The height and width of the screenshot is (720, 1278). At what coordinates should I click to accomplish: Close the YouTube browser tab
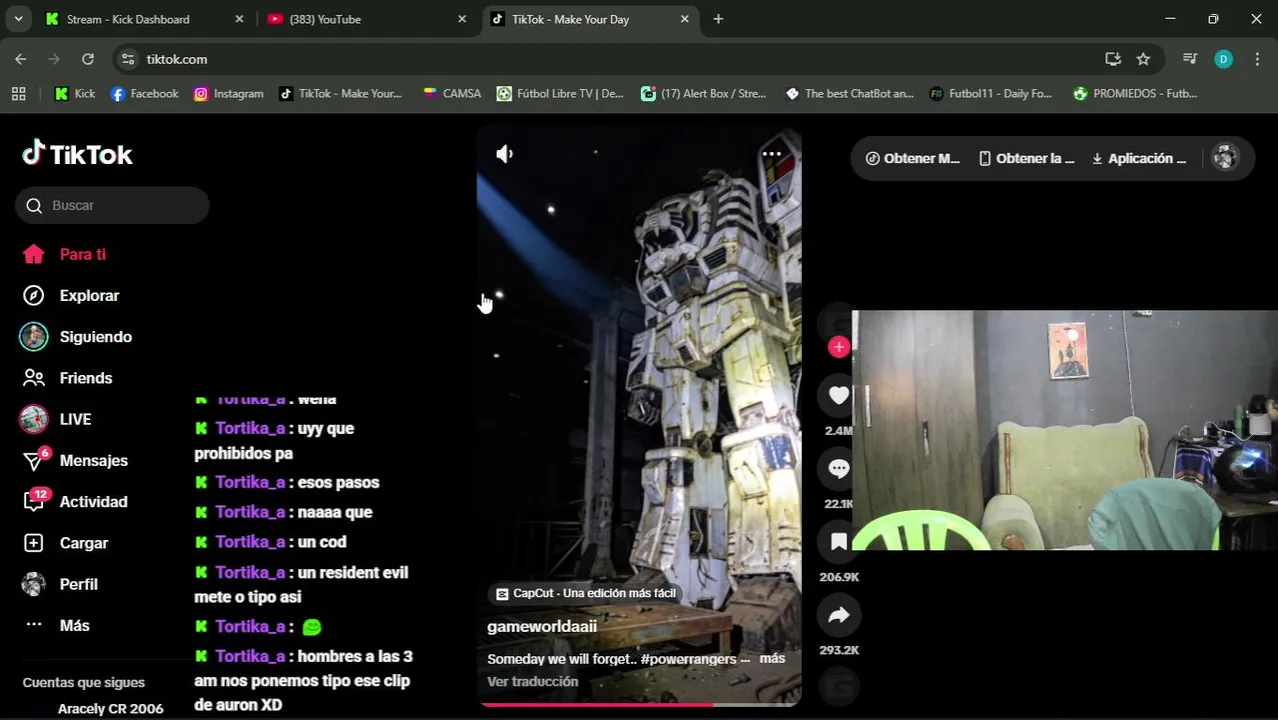tap(461, 19)
